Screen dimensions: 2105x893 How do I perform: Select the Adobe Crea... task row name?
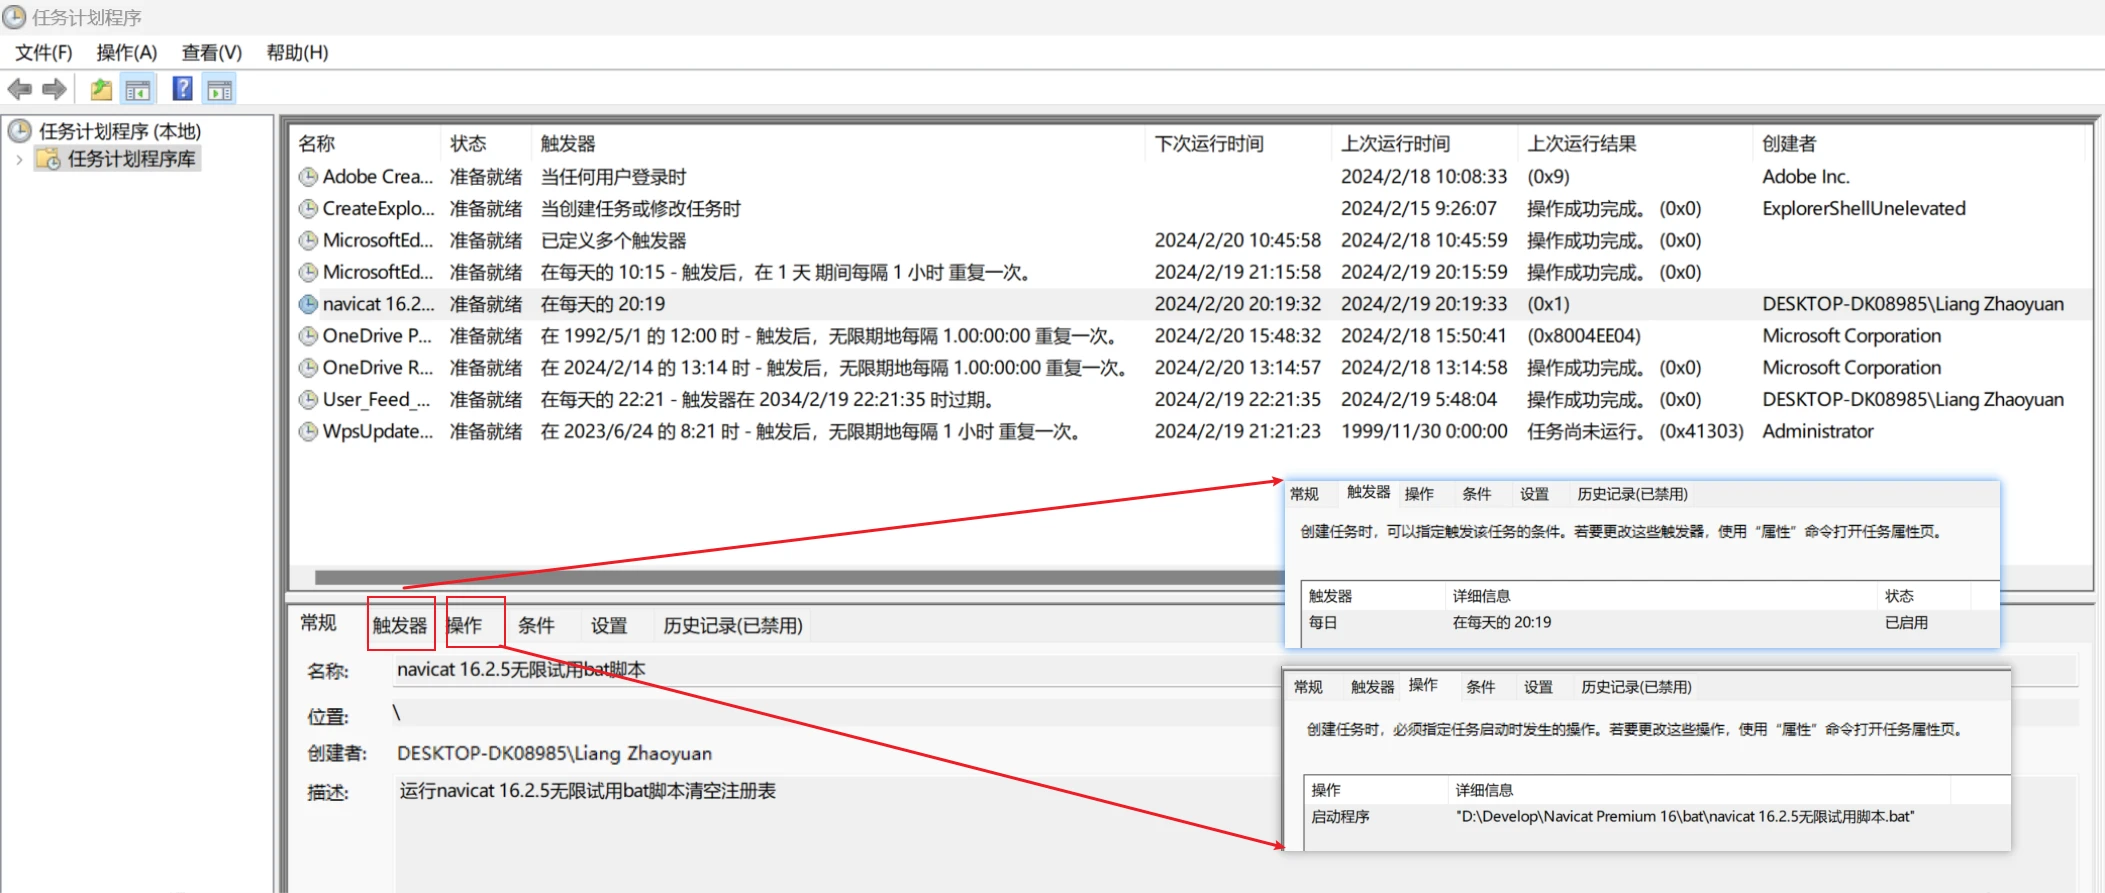click(x=378, y=177)
